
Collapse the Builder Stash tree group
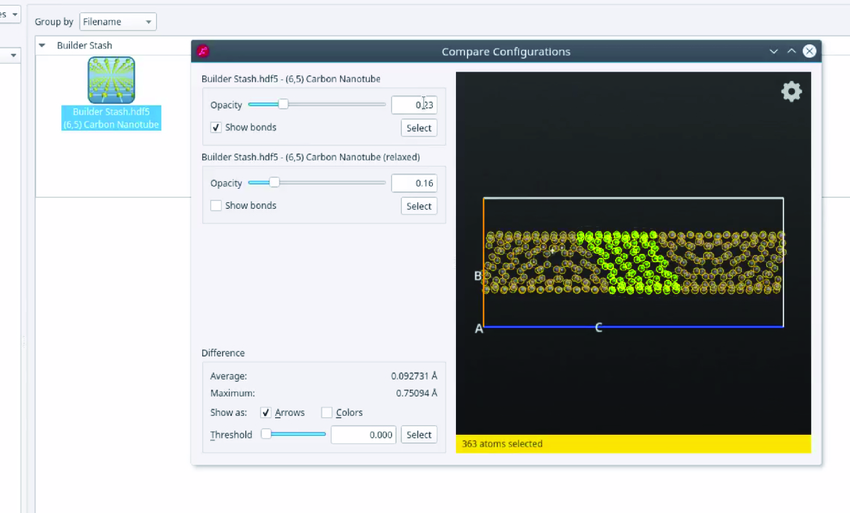(42, 46)
